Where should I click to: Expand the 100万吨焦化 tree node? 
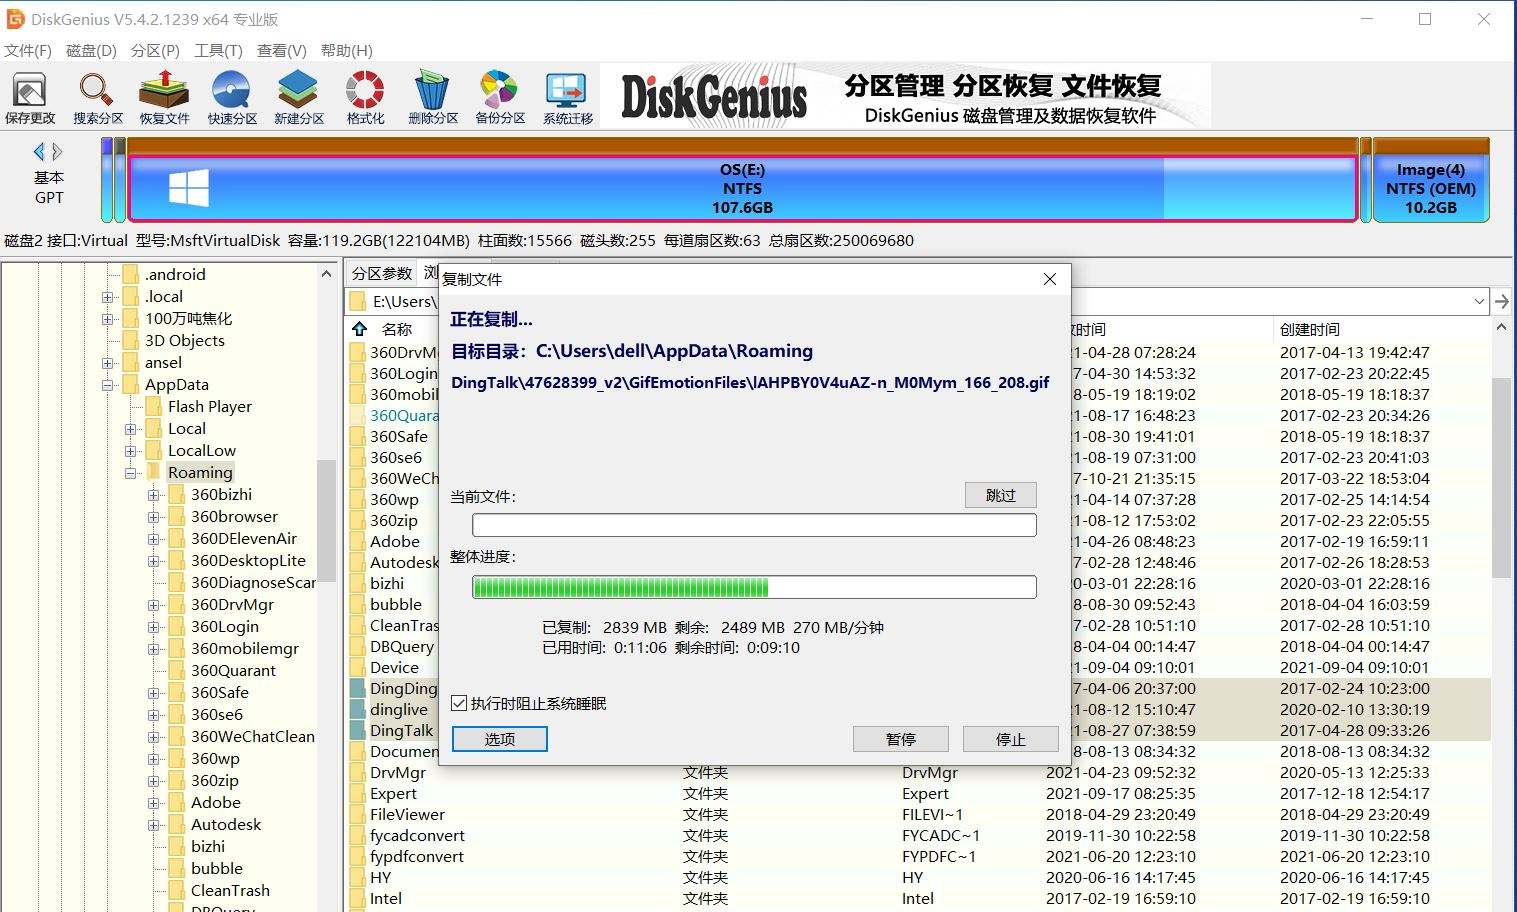pyautogui.click(x=108, y=319)
